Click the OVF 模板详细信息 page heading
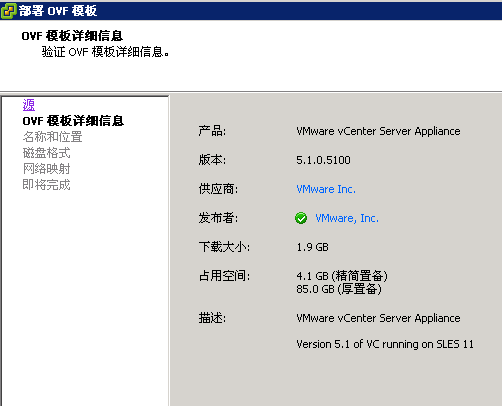502x406 pixels. click(72, 36)
